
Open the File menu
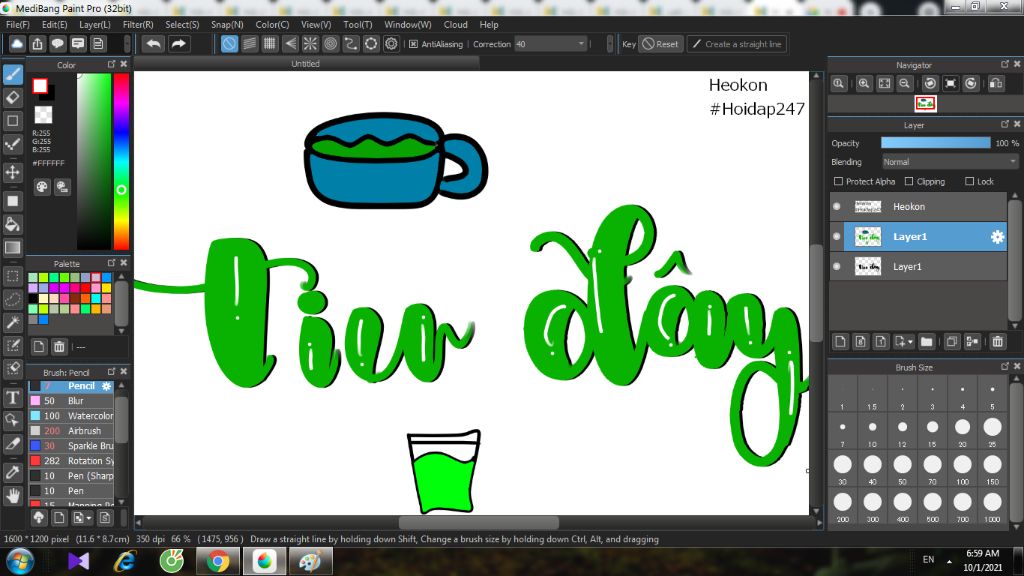tap(18, 24)
